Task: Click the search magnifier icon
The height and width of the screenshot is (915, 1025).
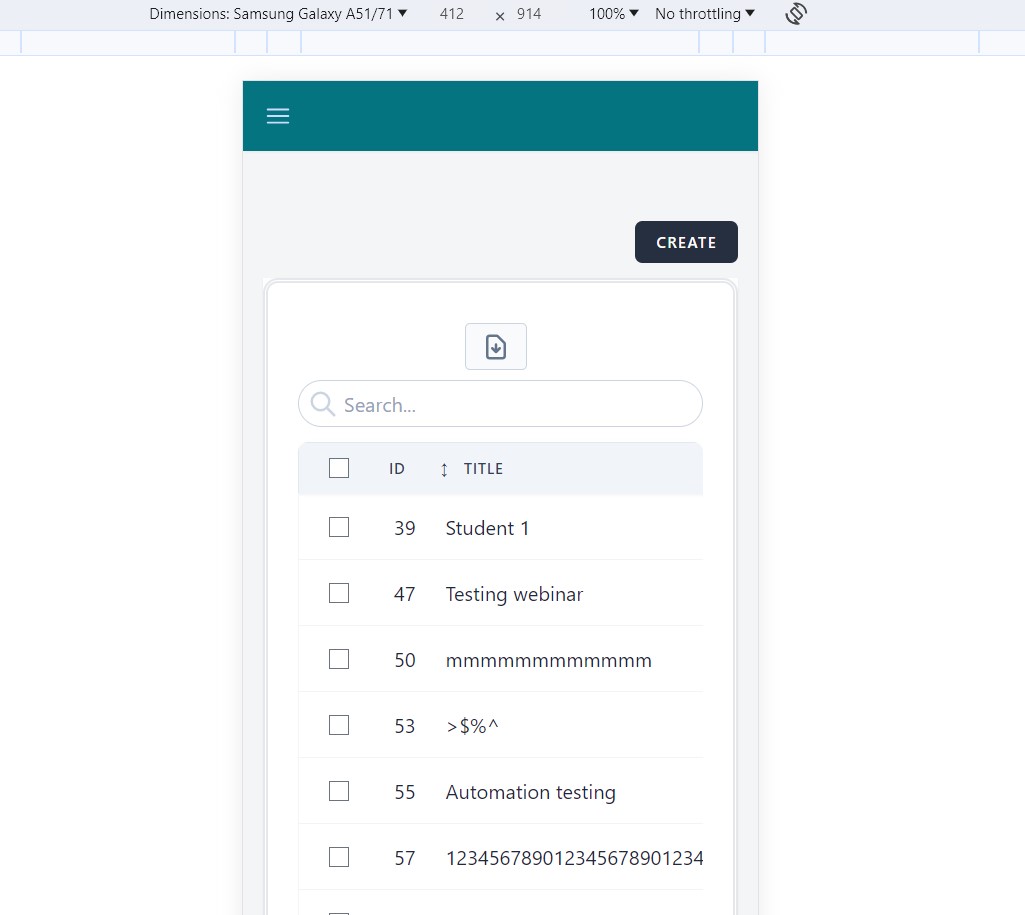Action: (x=322, y=404)
